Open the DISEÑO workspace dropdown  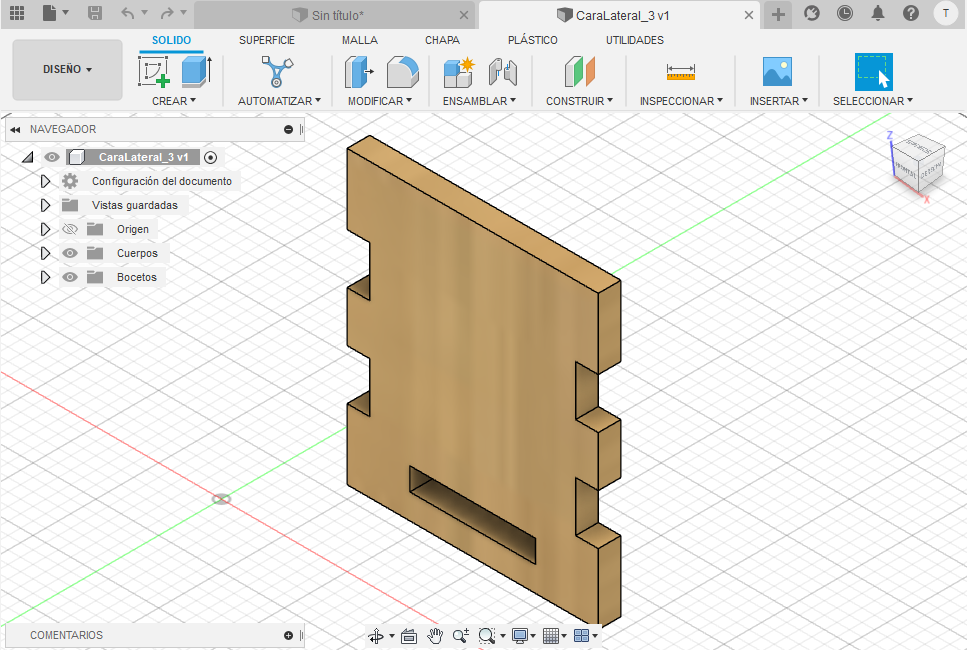coord(67,70)
